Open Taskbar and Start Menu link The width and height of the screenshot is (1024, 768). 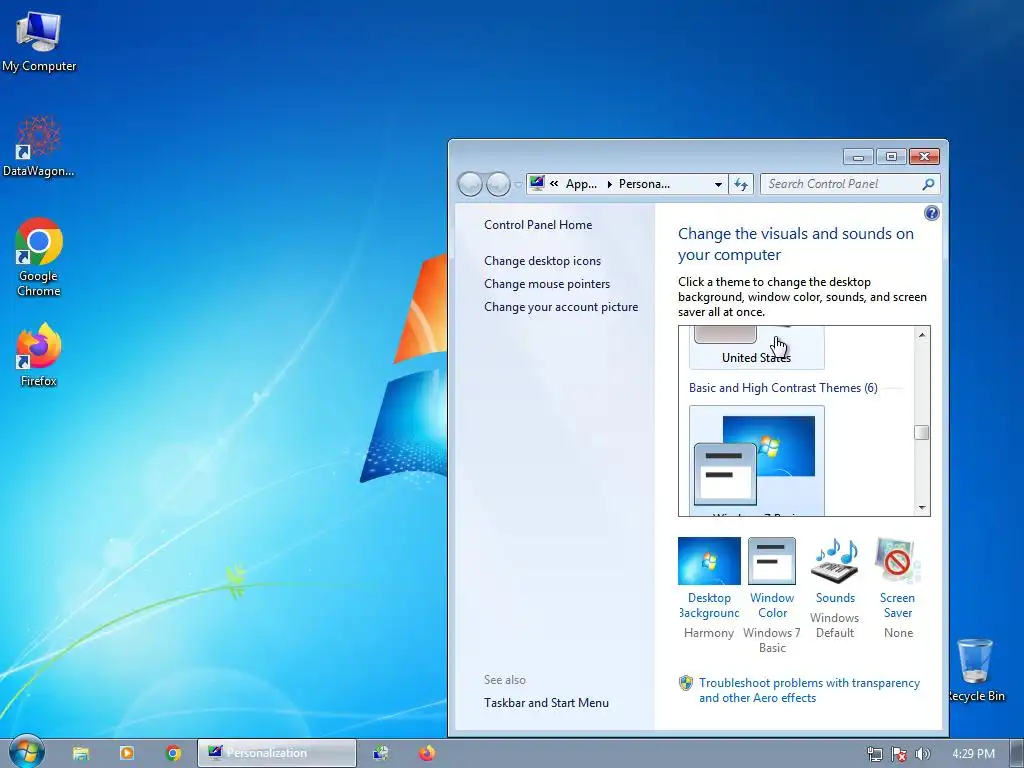pos(546,703)
